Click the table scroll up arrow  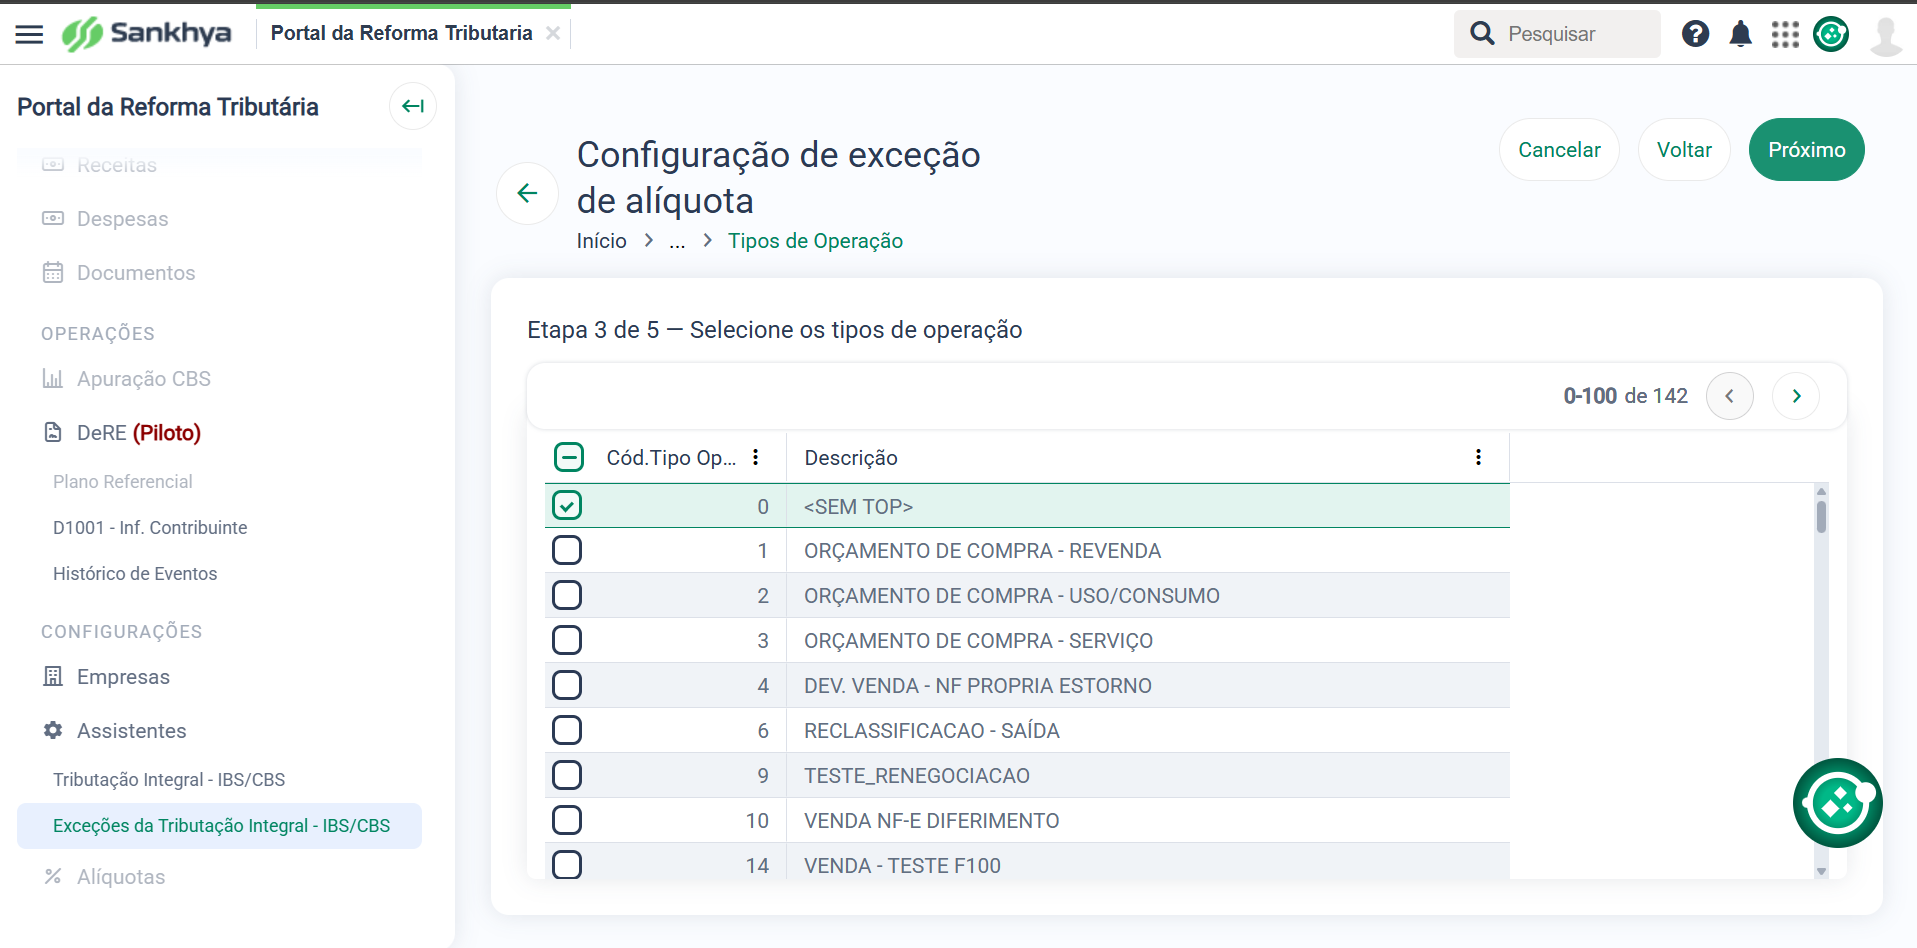pos(1821,491)
